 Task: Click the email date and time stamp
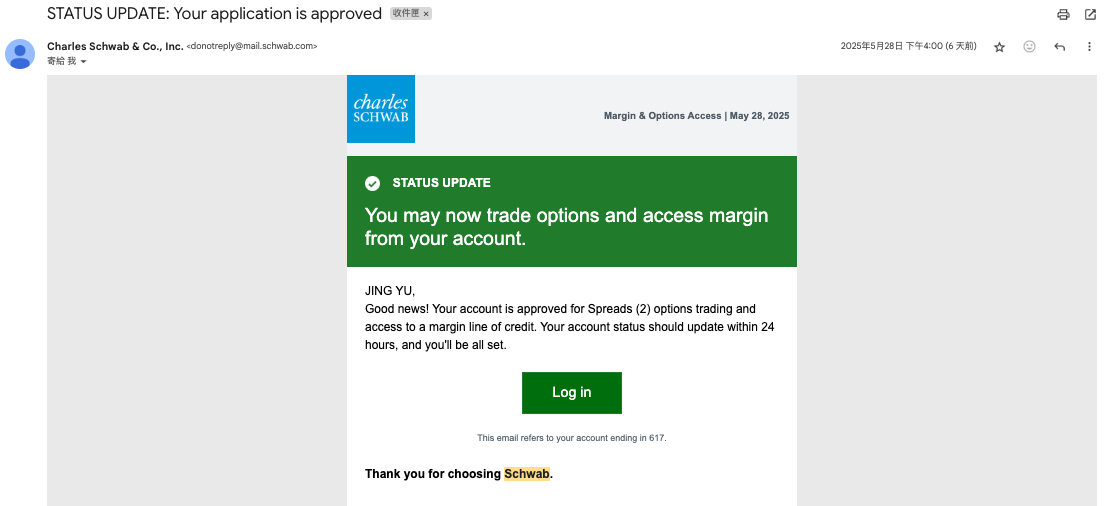[908, 46]
